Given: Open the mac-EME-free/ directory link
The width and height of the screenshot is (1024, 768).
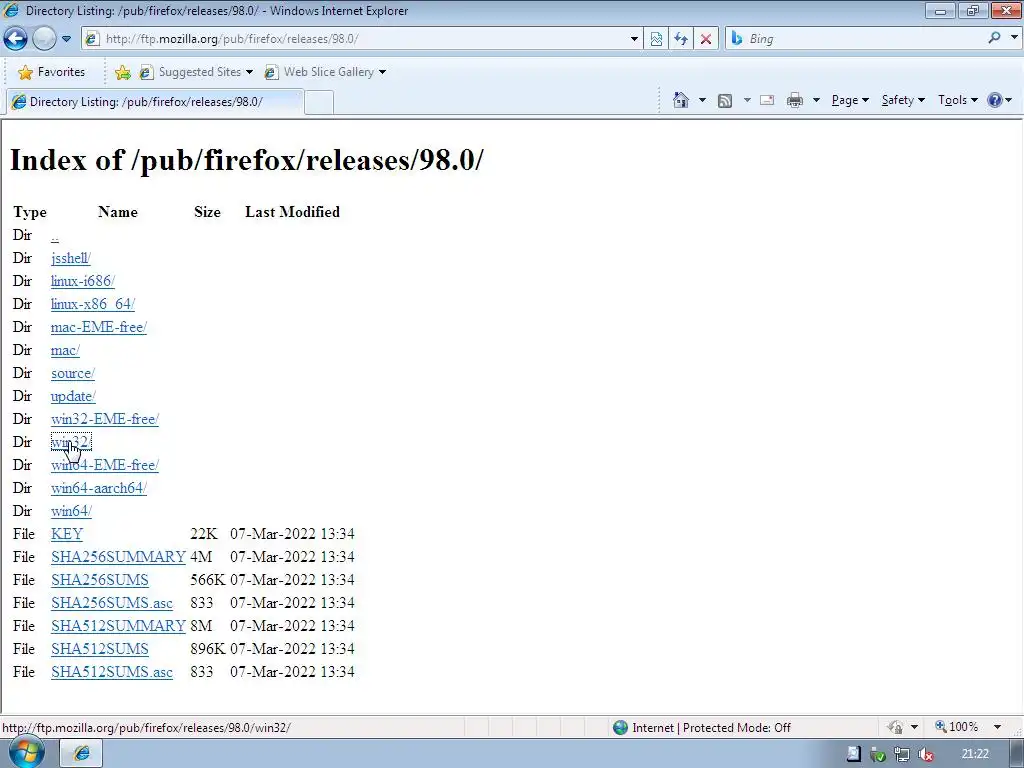Looking at the screenshot, I should [x=99, y=327].
